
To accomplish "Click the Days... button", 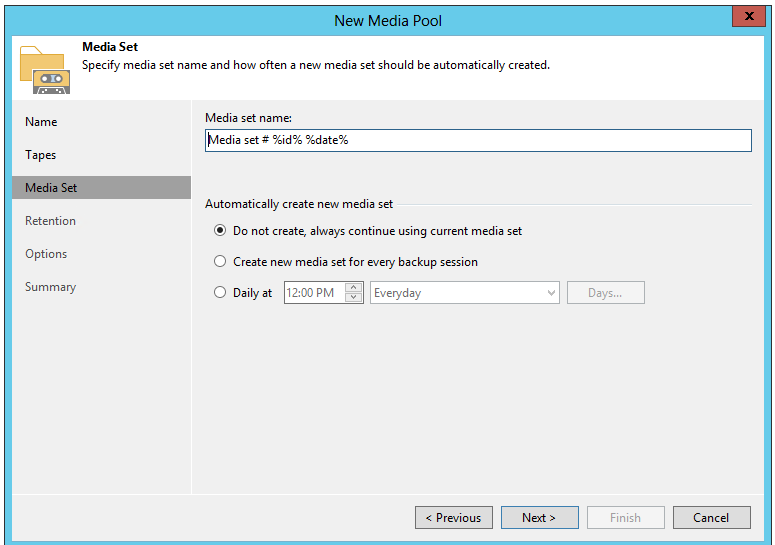I will (605, 293).
